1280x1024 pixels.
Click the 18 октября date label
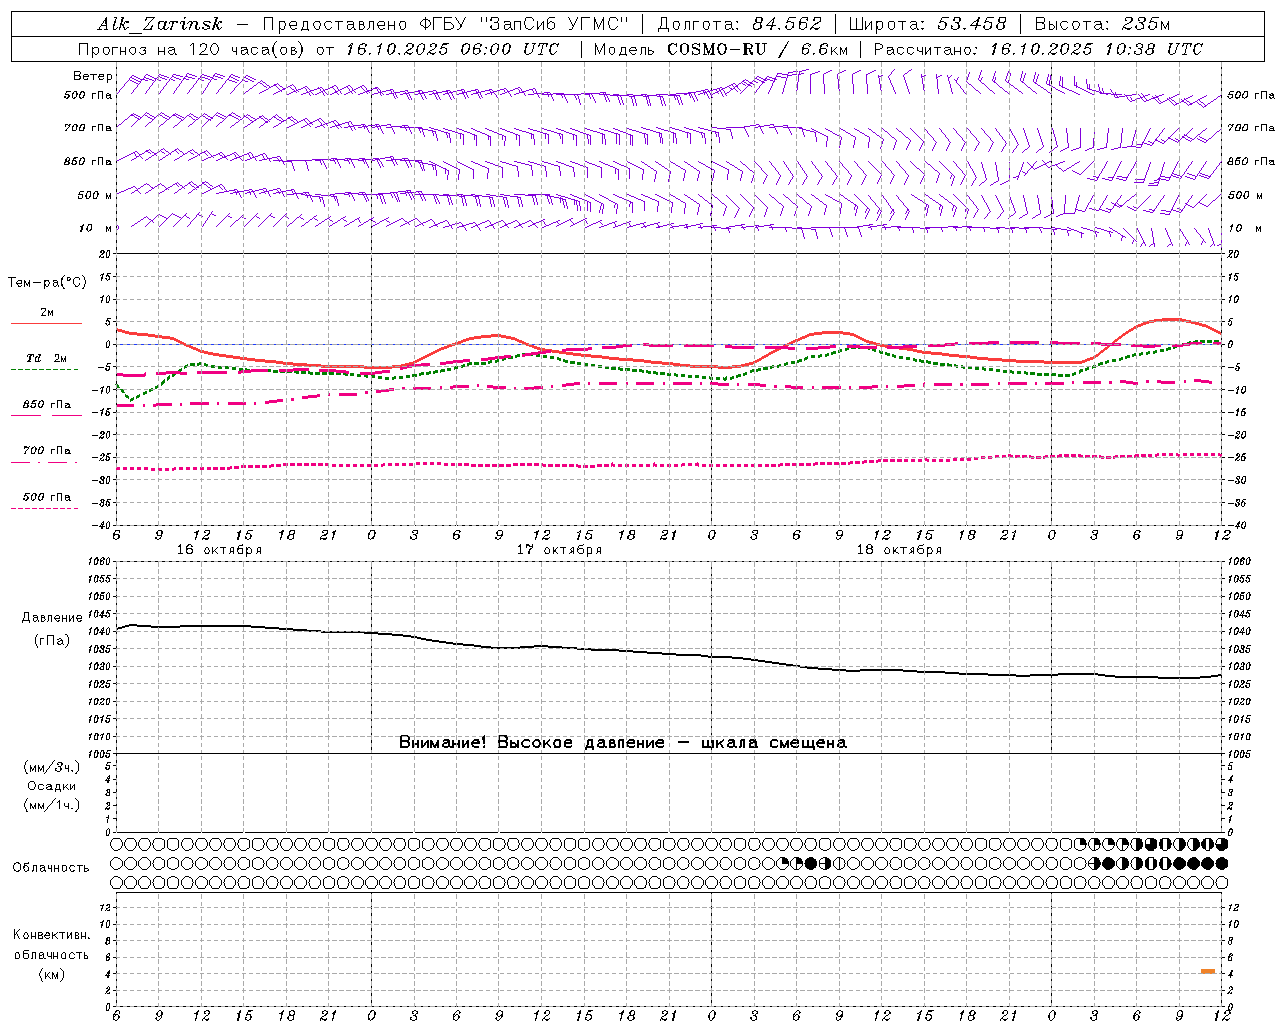[899, 550]
